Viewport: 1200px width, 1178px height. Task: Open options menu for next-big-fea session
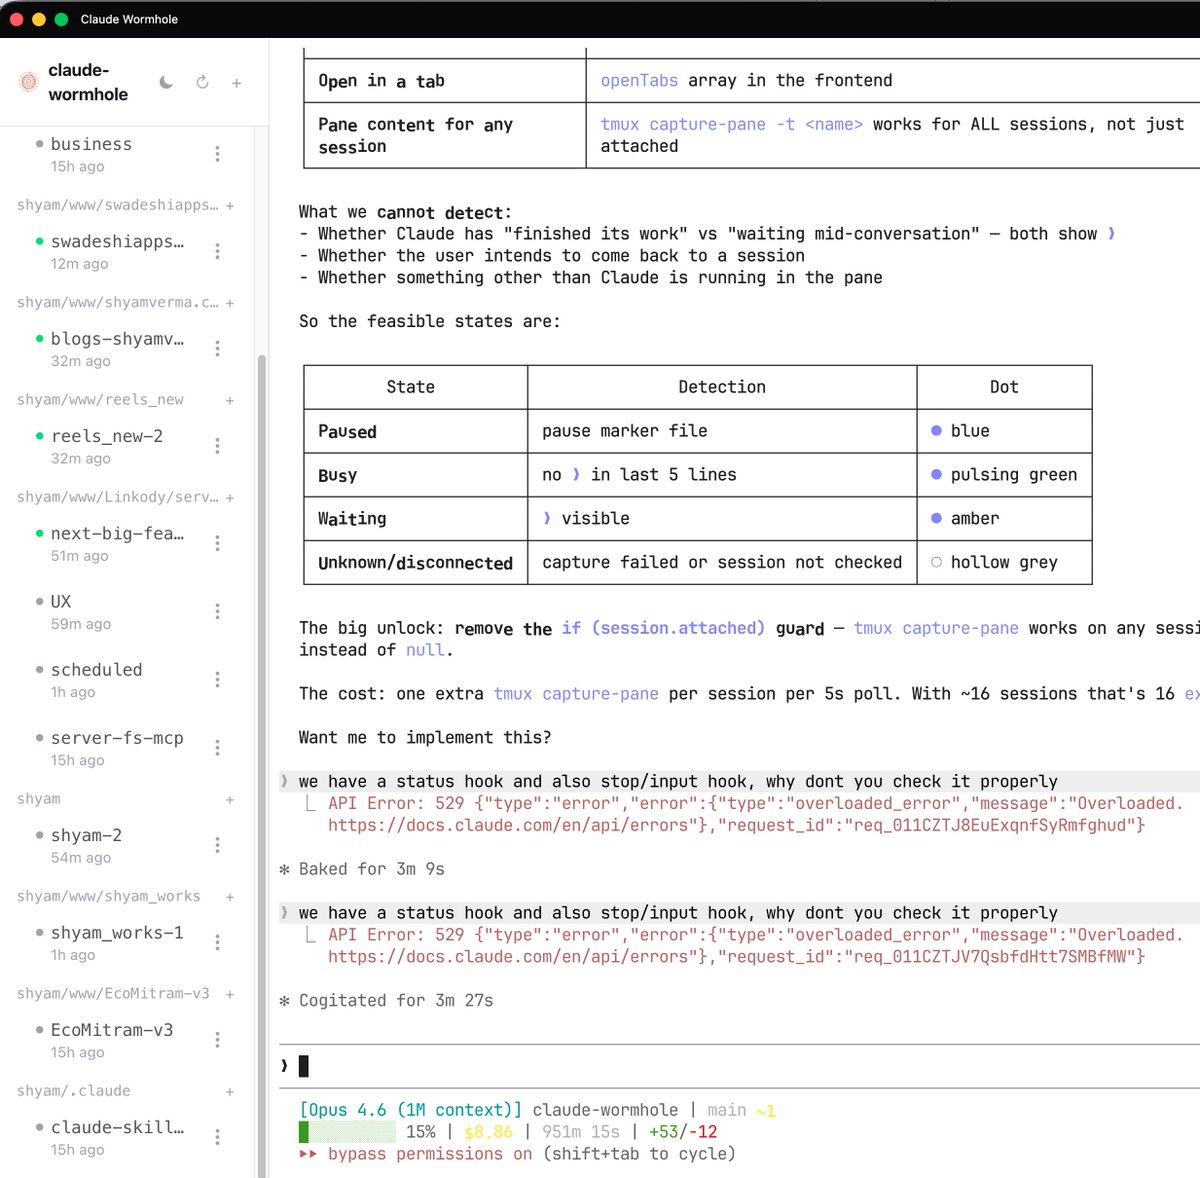tap(217, 543)
